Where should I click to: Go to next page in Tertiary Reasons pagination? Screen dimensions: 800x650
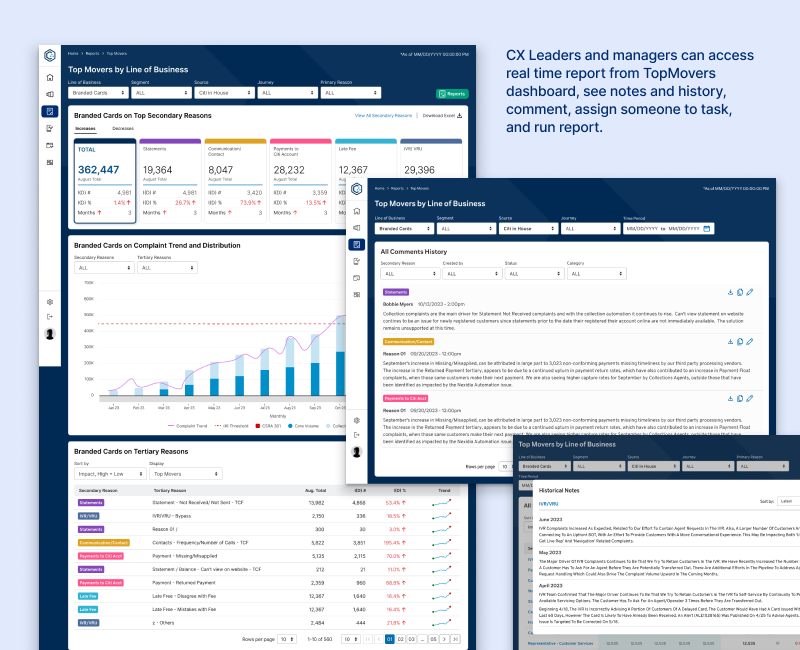(444, 639)
